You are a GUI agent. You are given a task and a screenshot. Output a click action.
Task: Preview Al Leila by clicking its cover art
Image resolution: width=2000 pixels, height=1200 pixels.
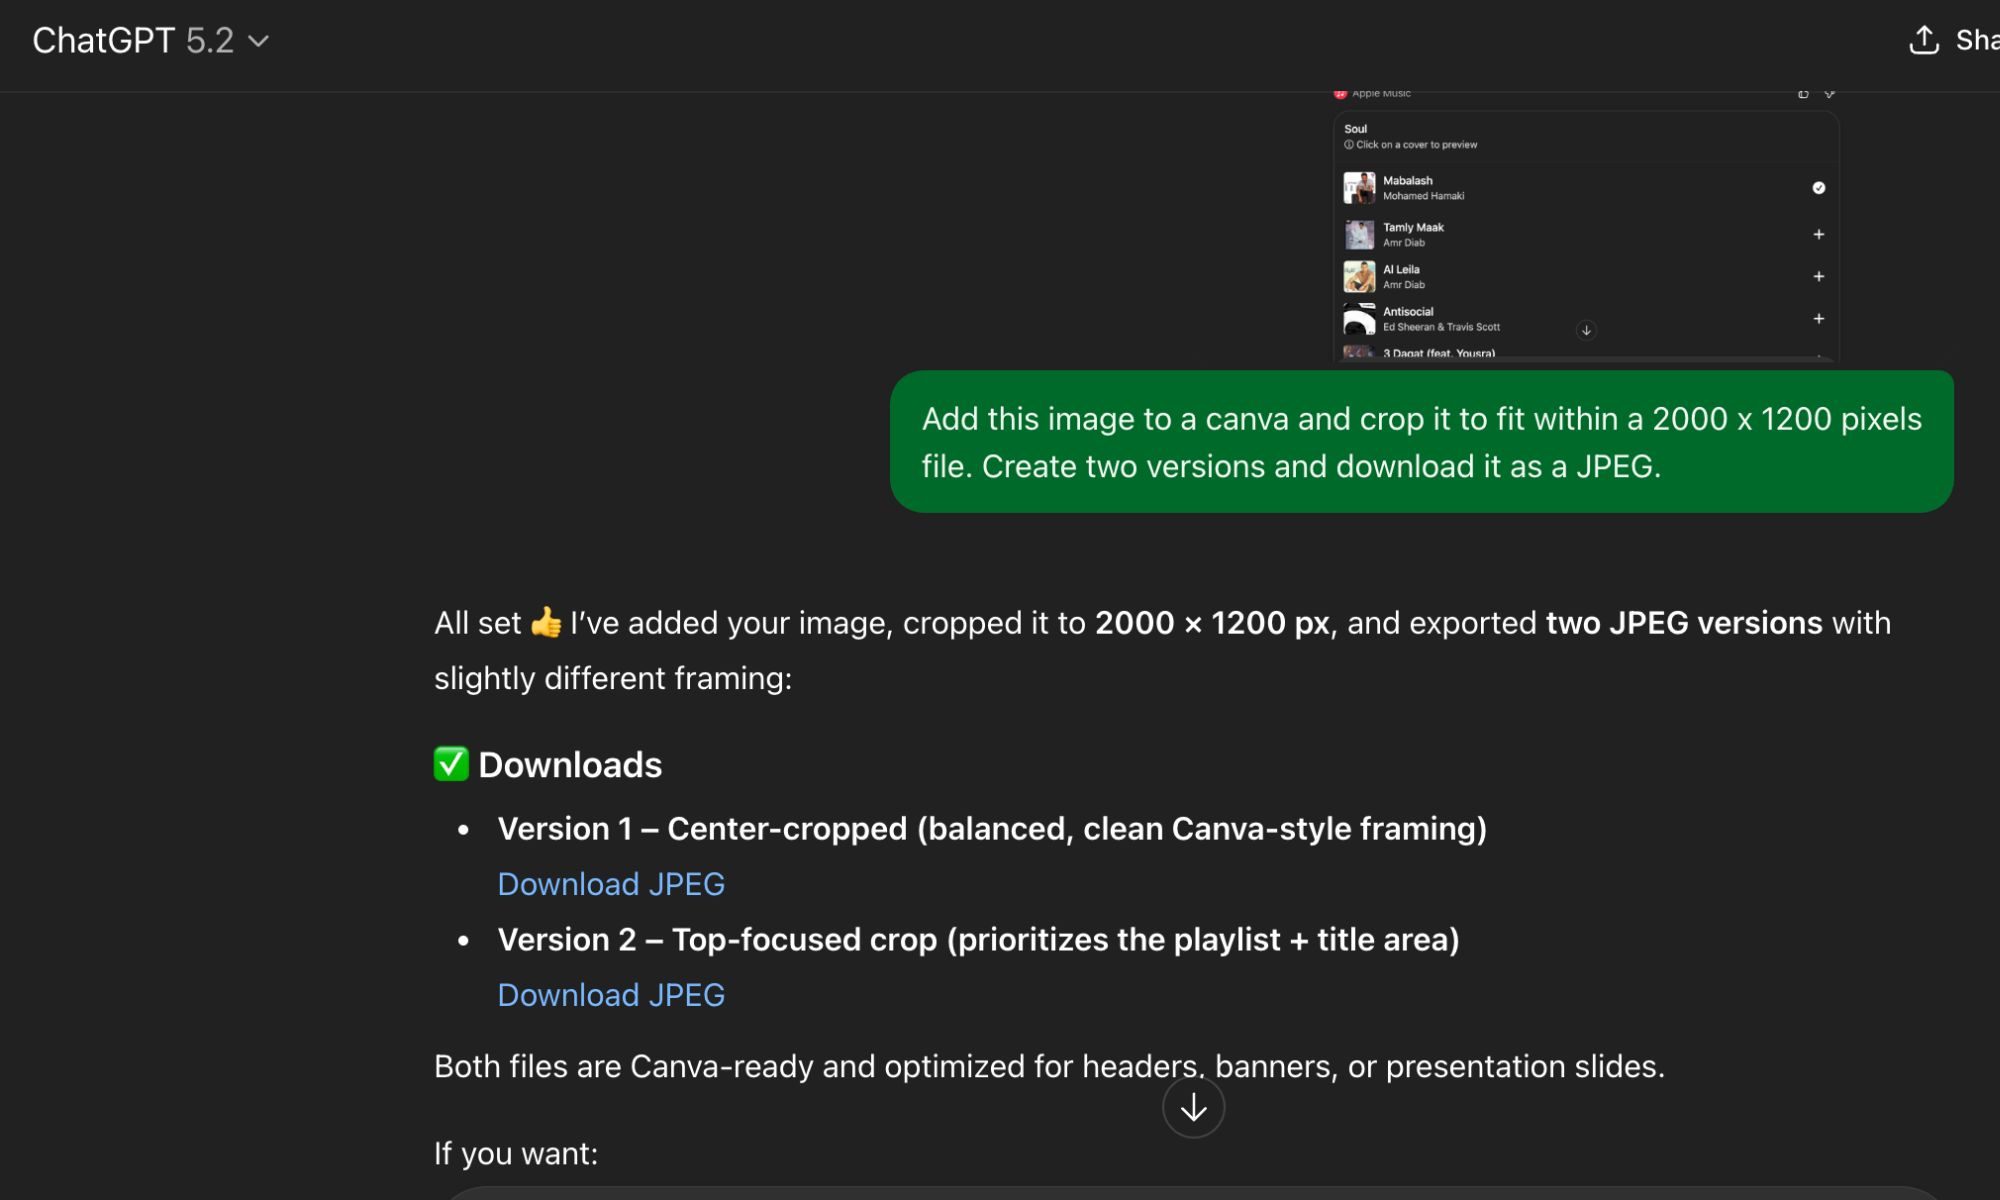point(1360,276)
